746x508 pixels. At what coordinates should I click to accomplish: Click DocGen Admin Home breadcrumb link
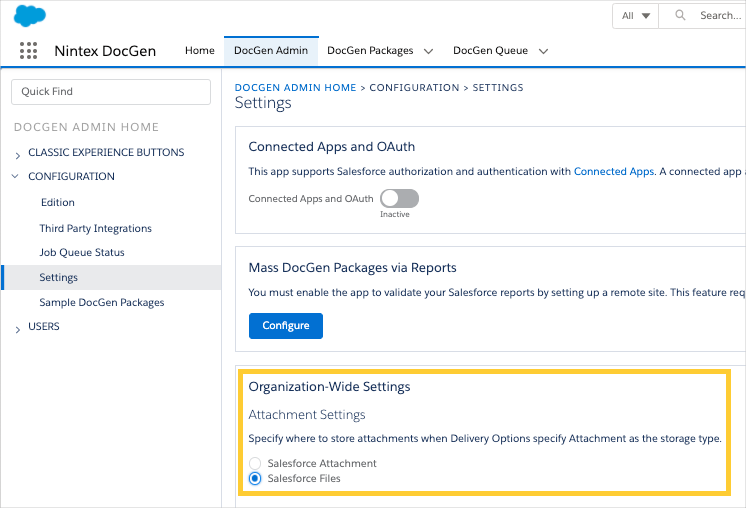coord(295,88)
